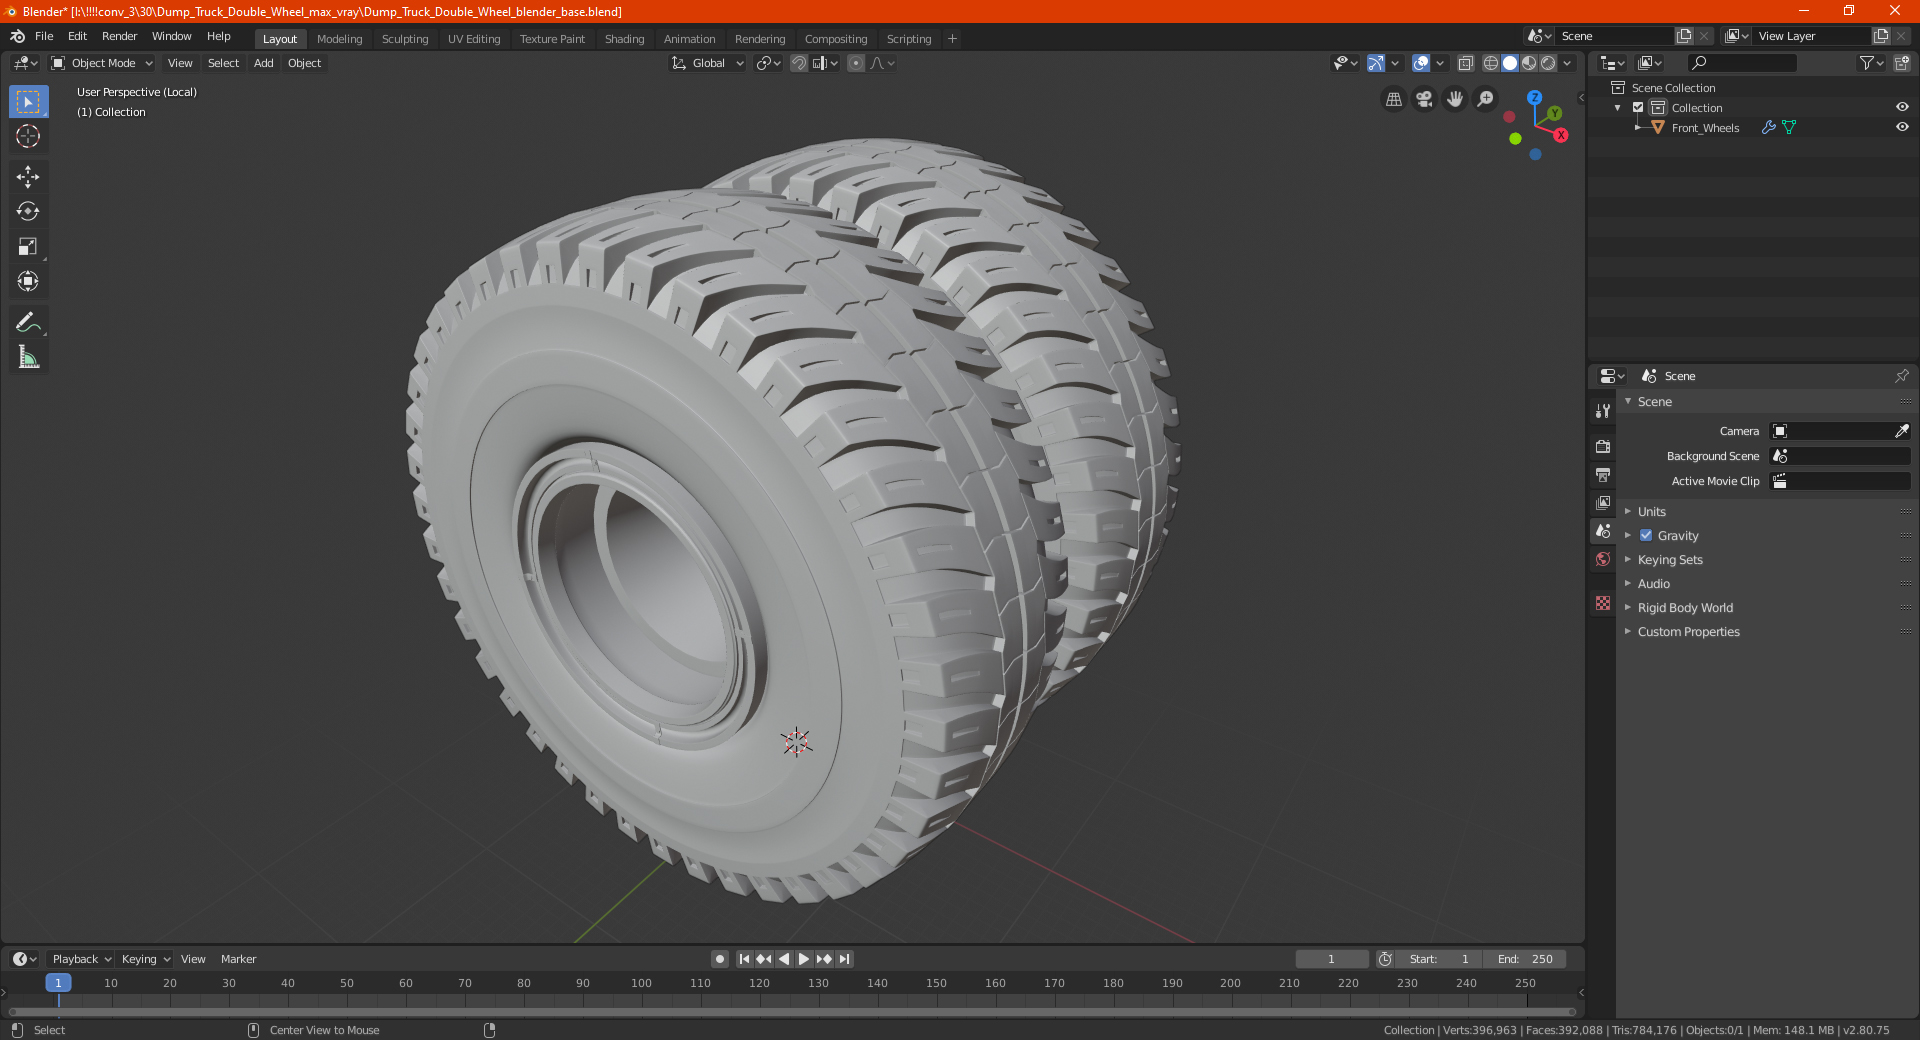Image resolution: width=1920 pixels, height=1040 pixels.
Task: Click the pan view hand icon
Action: [1455, 99]
